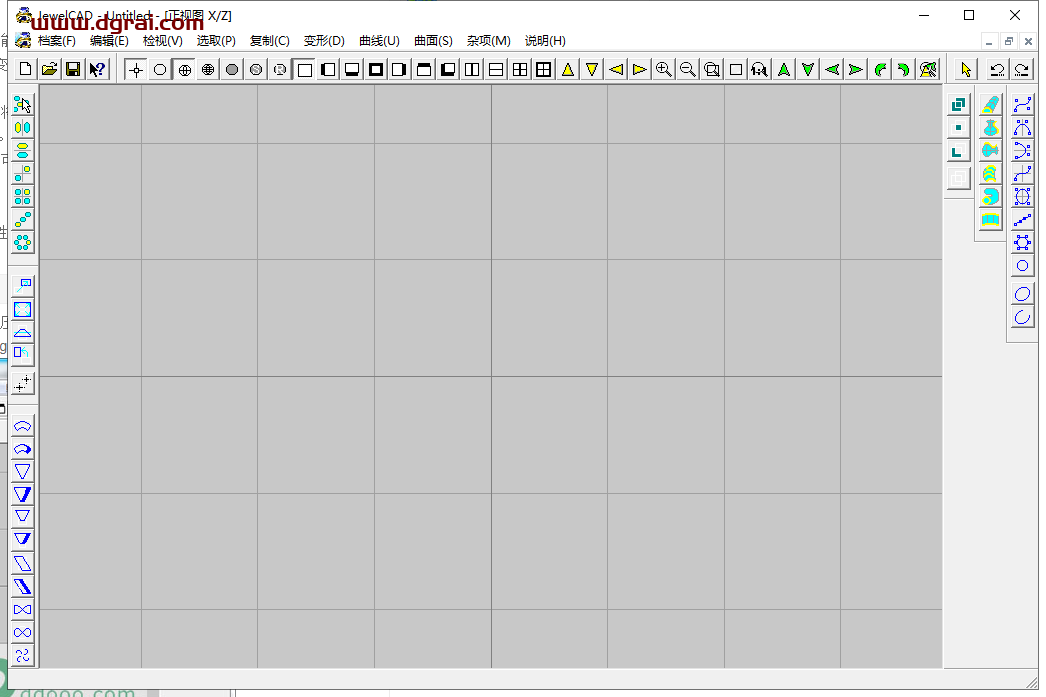The height and width of the screenshot is (697, 1046).
Task: Open the 档案(F) file menu
Action: 57,41
